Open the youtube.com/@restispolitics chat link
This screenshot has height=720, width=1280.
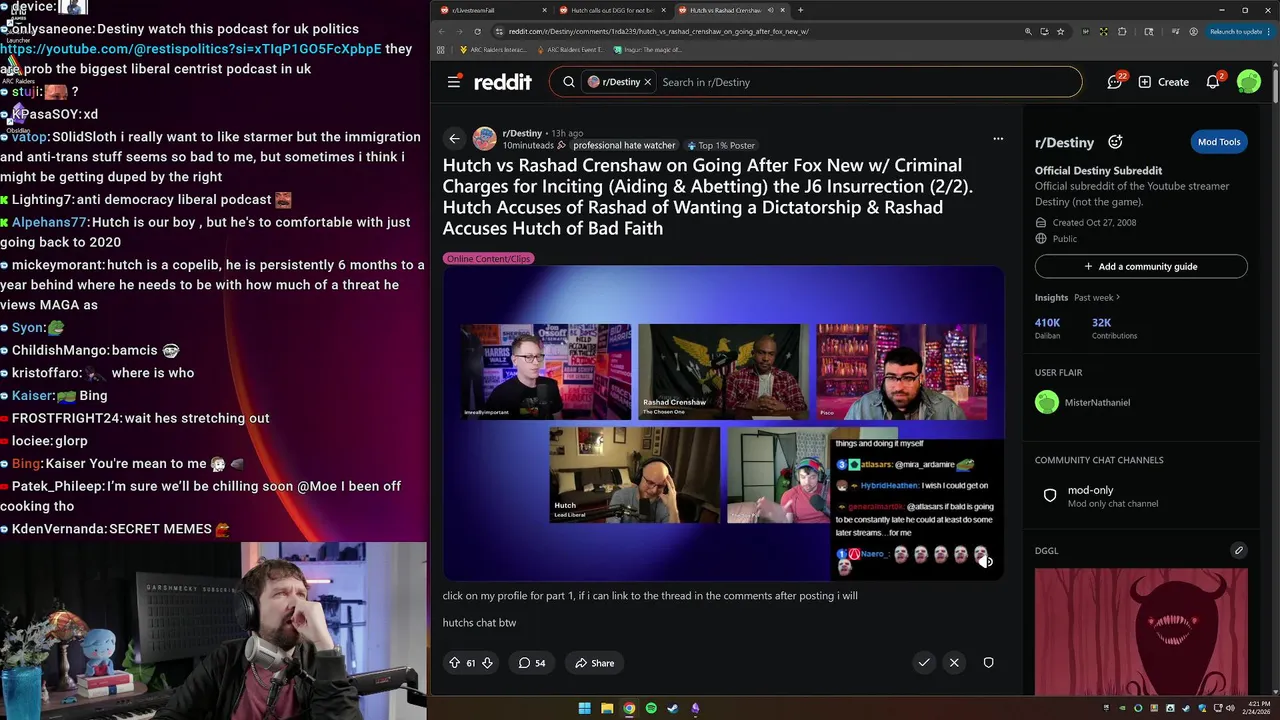(x=191, y=48)
